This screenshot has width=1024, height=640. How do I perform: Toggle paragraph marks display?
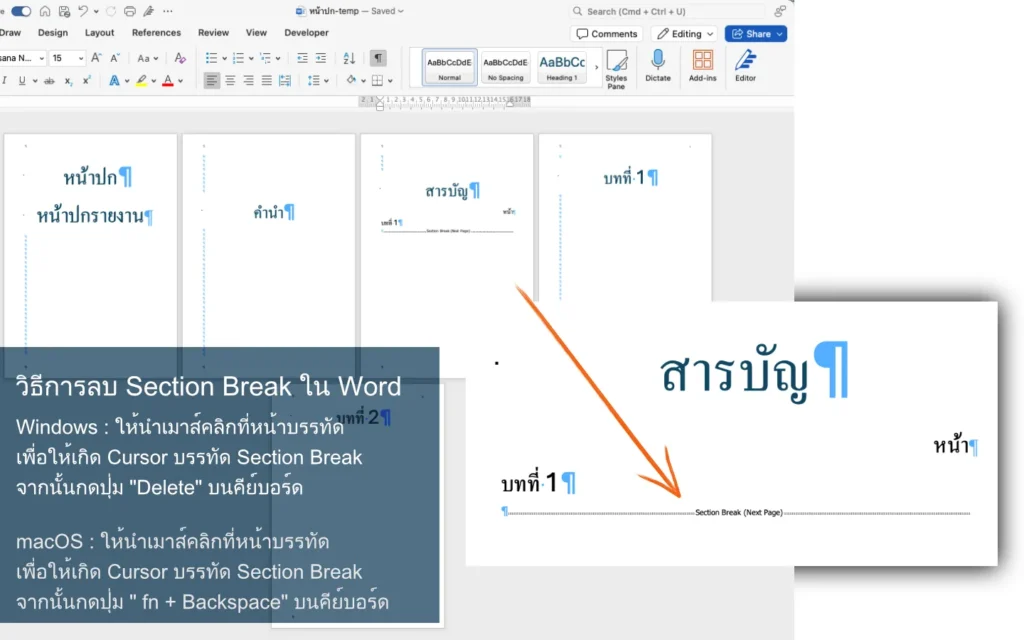[378, 58]
